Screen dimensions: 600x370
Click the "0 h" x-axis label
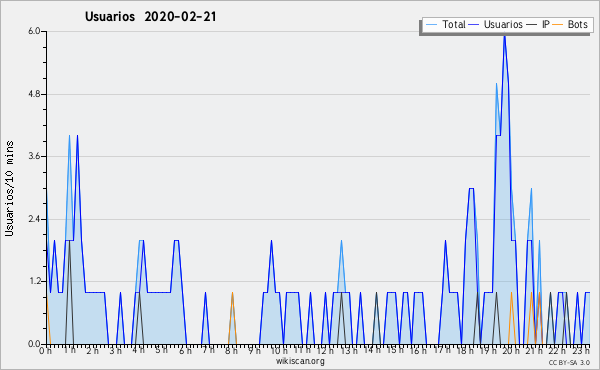pos(46,351)
